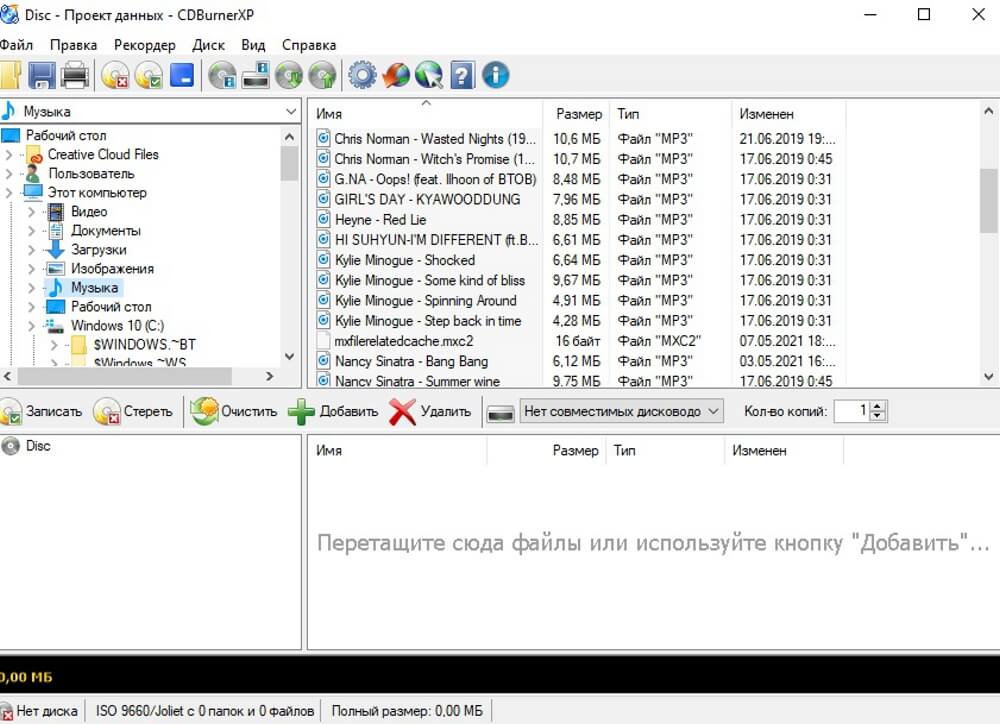Select GIRL'S DAY - KYAWOODDUNG file
The image size is (1000, 724).
point(427,200)
